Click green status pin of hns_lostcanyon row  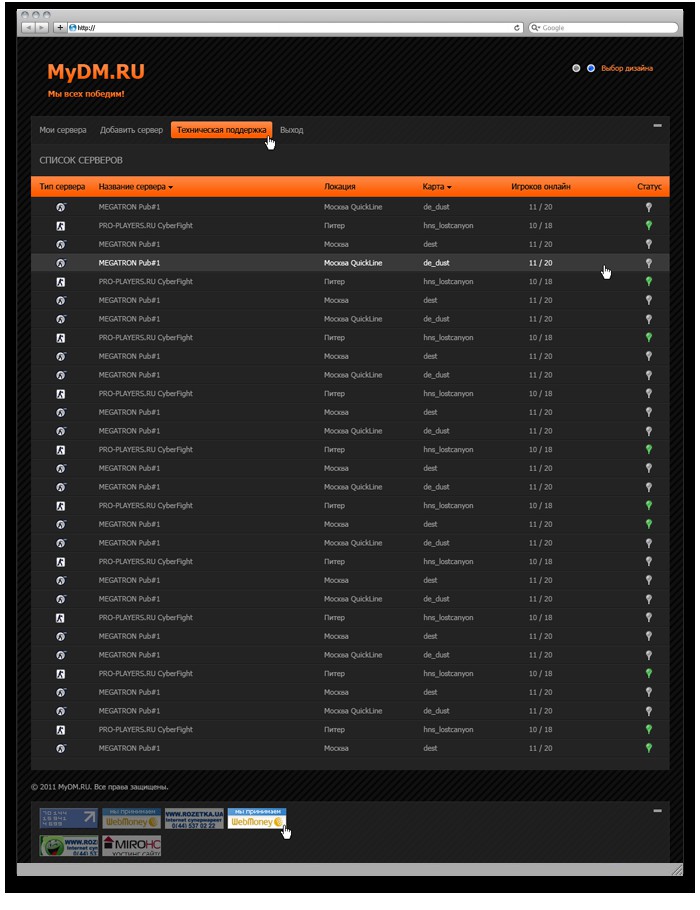(x=648, y=226)
